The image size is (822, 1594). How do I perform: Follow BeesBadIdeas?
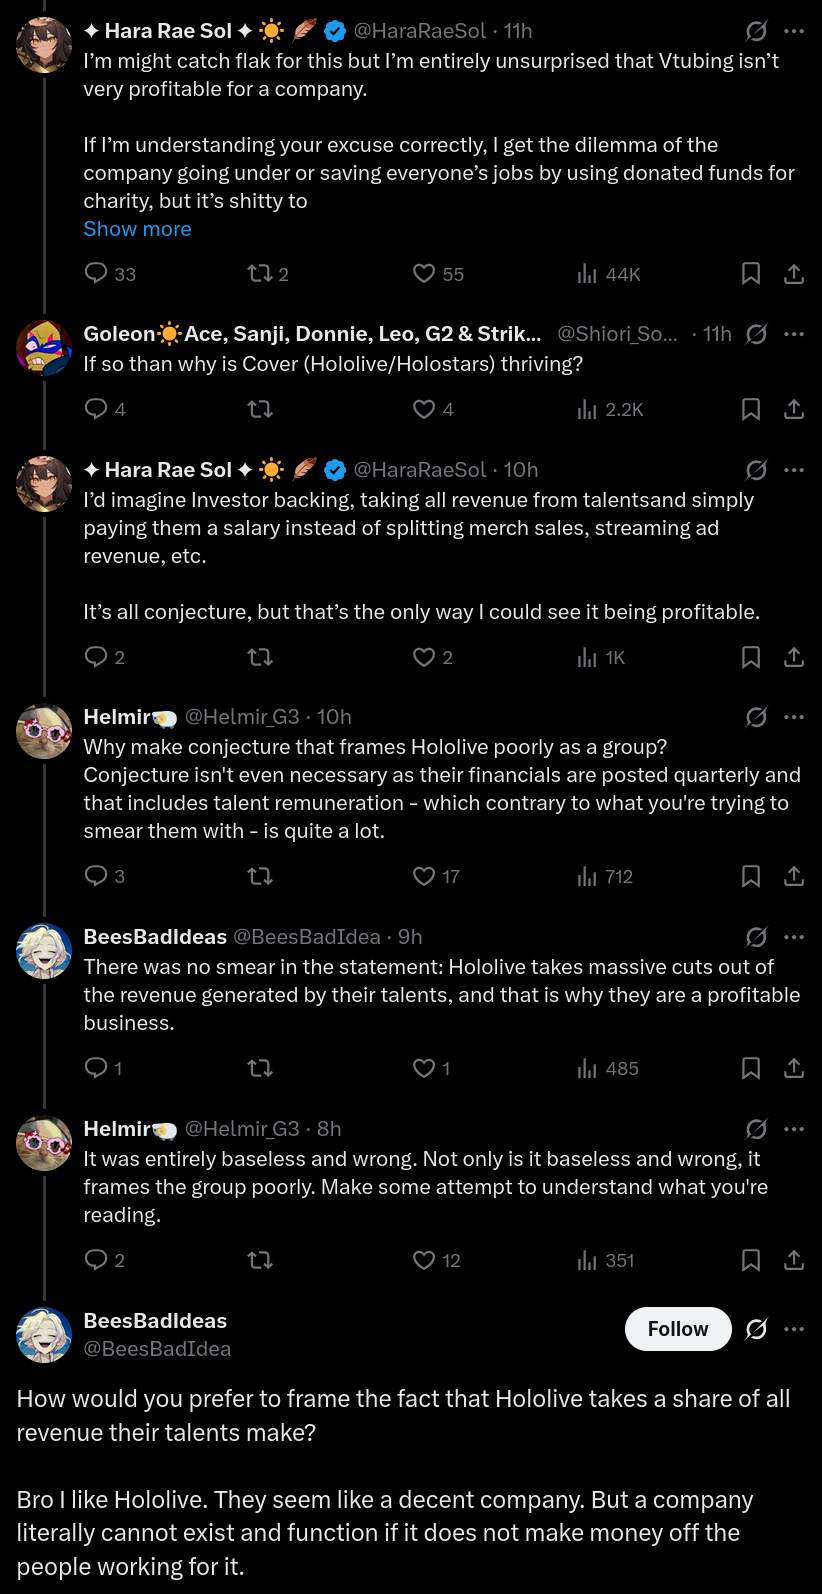pos(678,1329)
